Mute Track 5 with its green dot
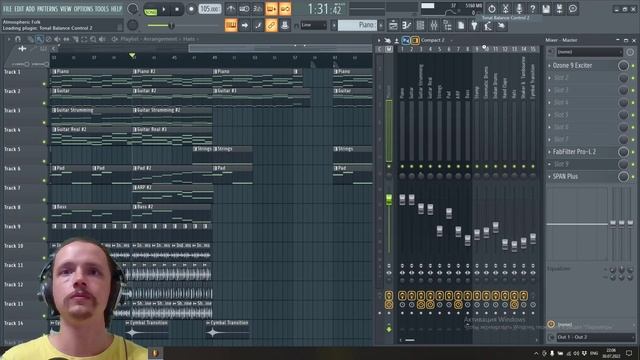 coord(44,161)
